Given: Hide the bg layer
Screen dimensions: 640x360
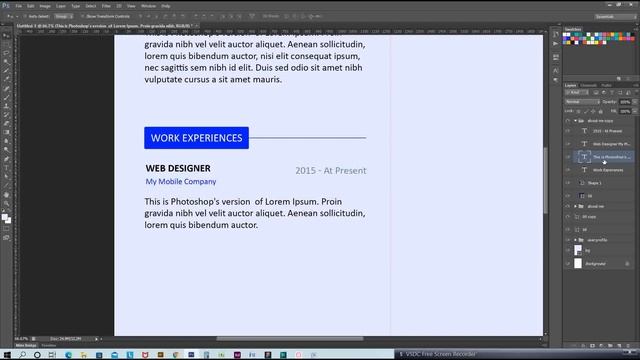Looking at the screenshot, I should [568, 250].
